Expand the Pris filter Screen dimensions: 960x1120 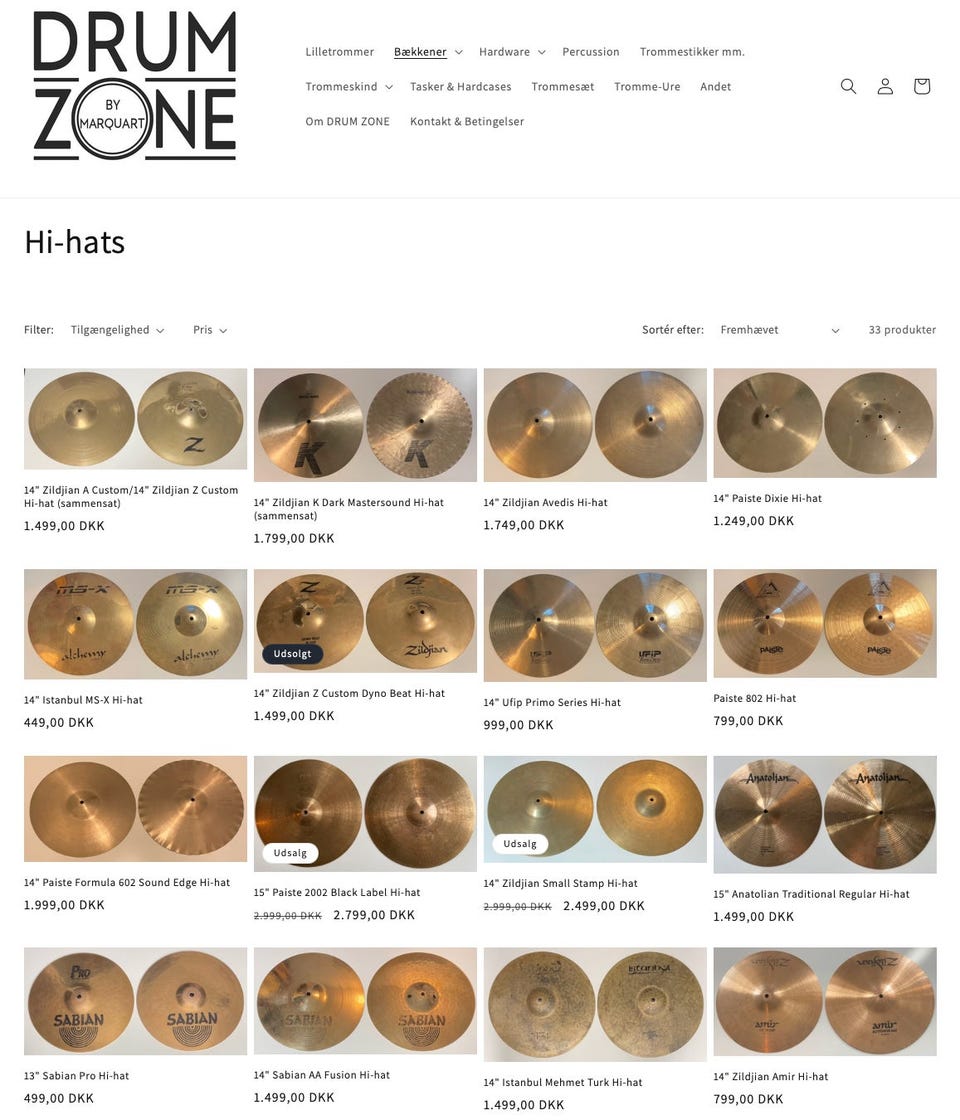point(210,330)
